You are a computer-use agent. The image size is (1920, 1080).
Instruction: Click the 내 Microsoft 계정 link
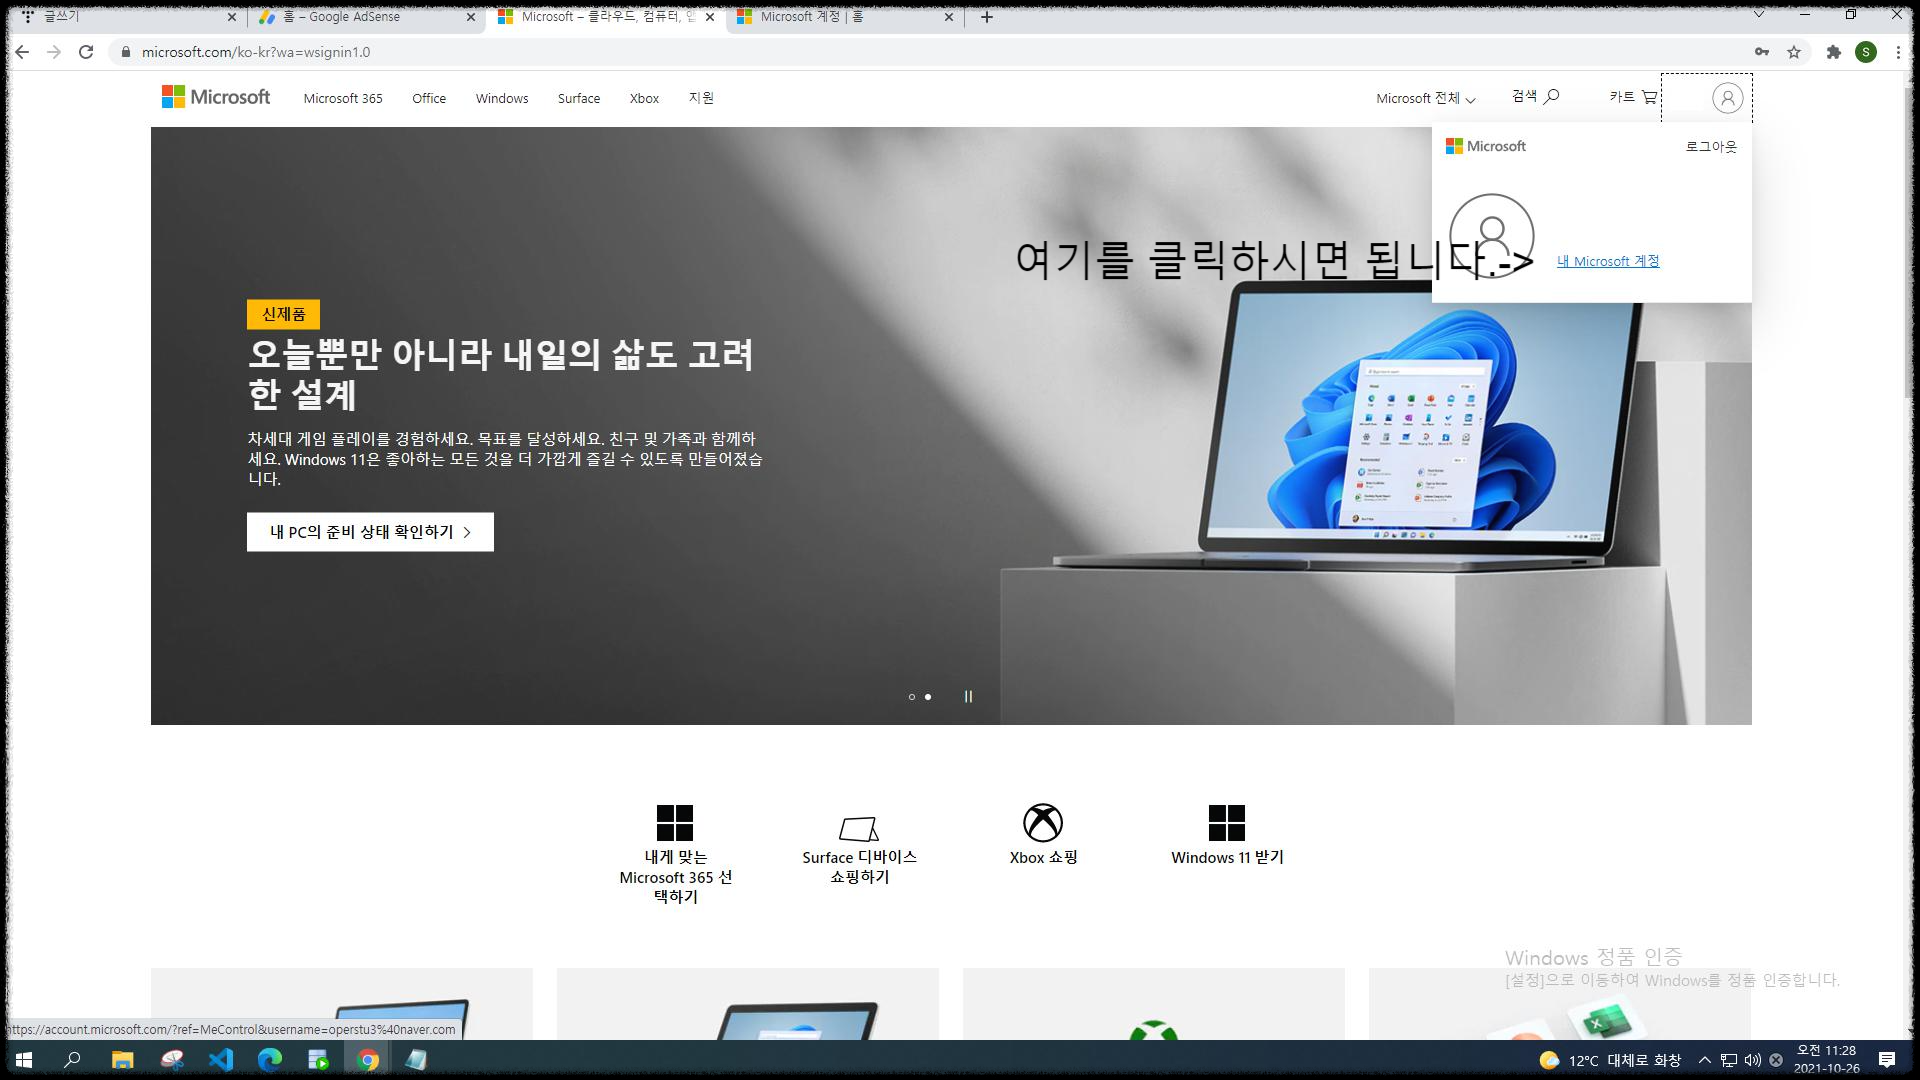click(x=1608, y=261)
